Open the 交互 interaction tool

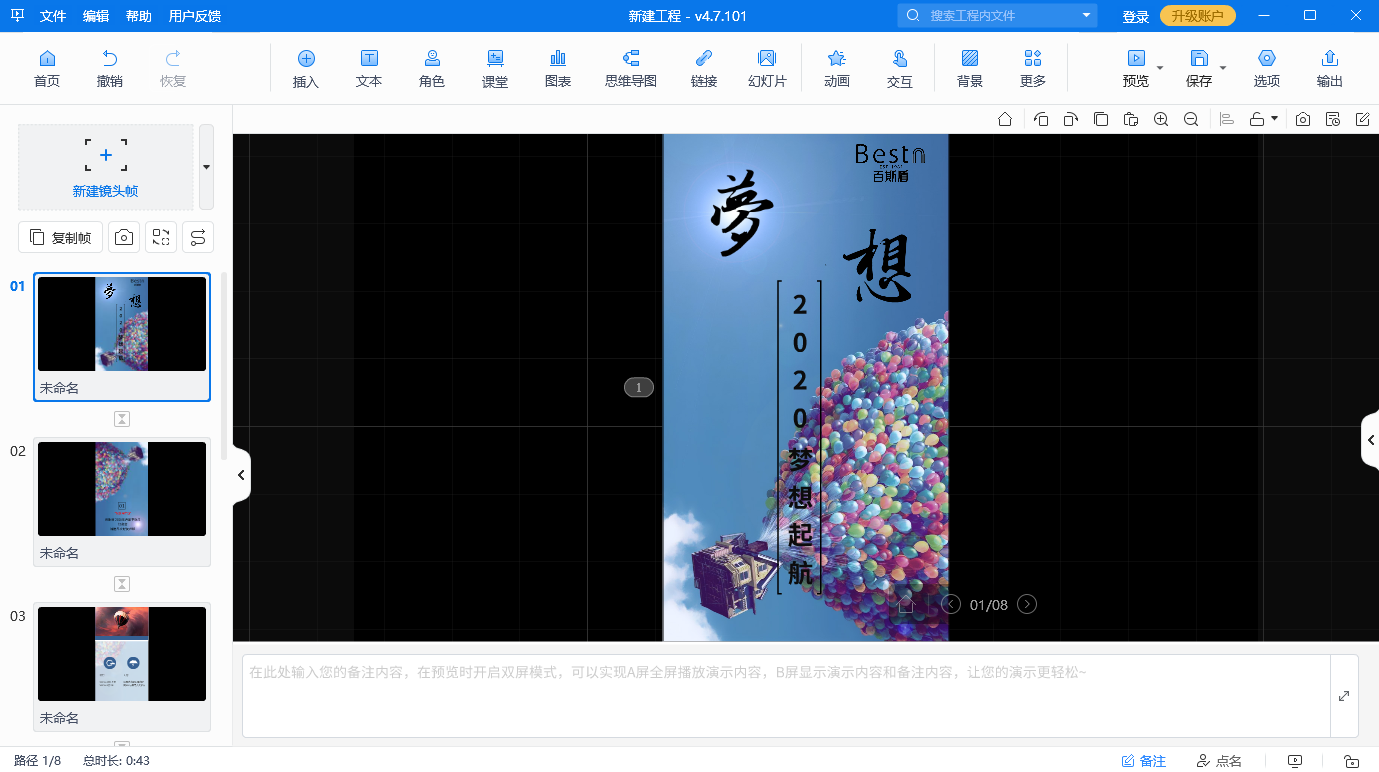(x=900, y=68)
